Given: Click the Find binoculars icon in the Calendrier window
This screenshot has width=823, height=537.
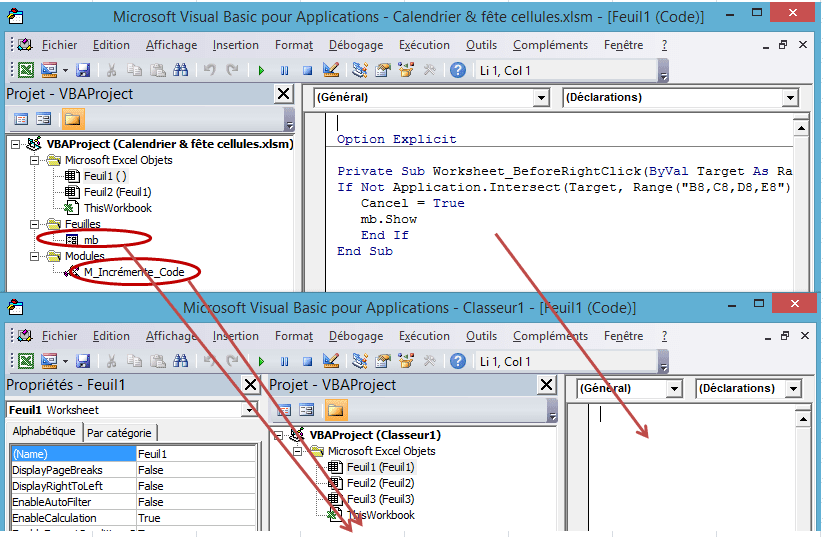Looking at the screenshot, I should coord(181,70).
